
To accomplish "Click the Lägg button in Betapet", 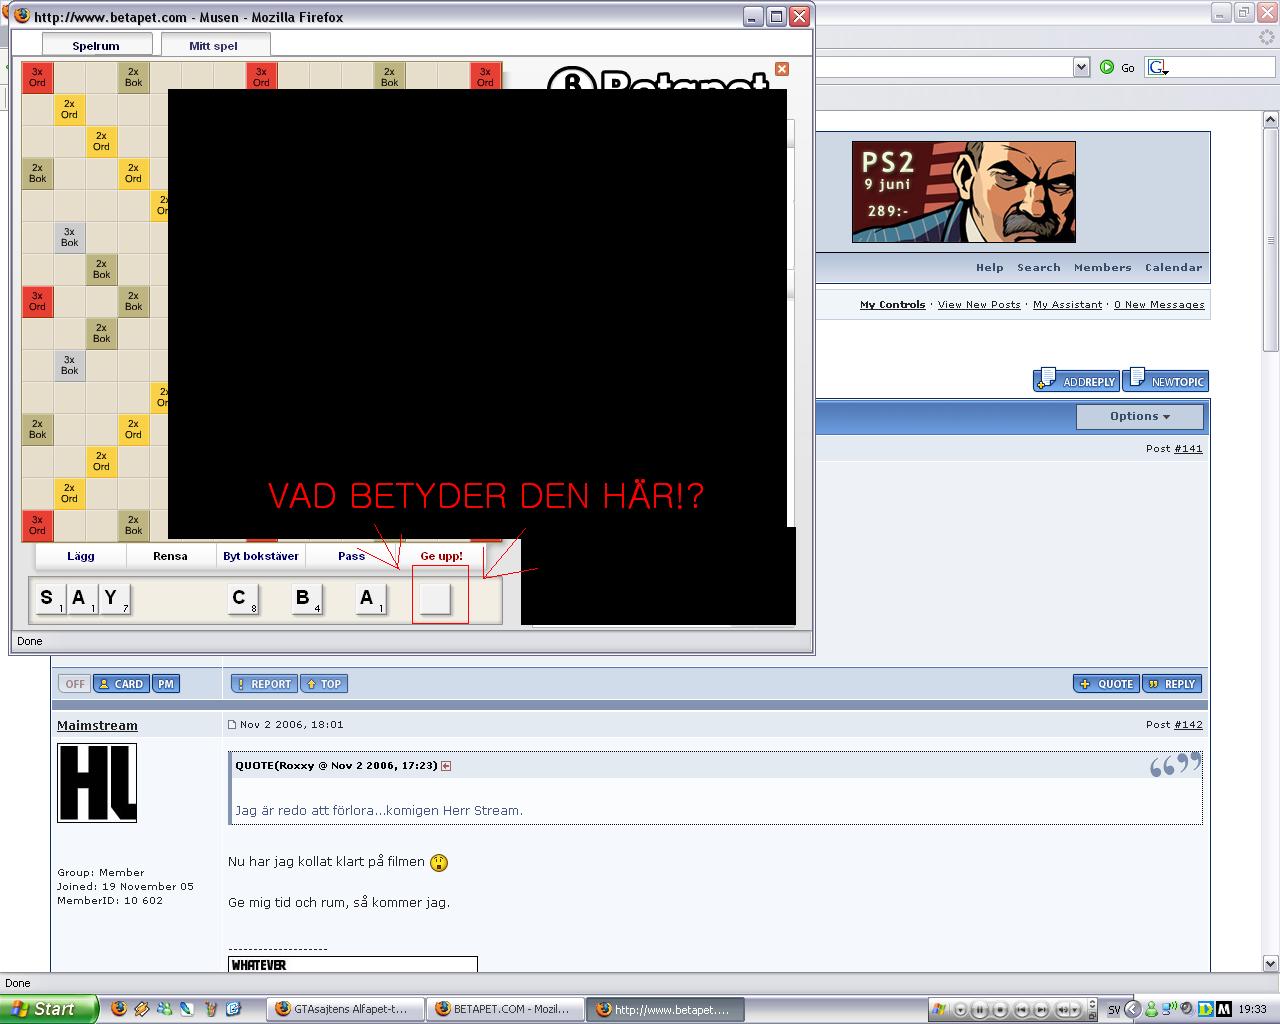I will point(81,556).
